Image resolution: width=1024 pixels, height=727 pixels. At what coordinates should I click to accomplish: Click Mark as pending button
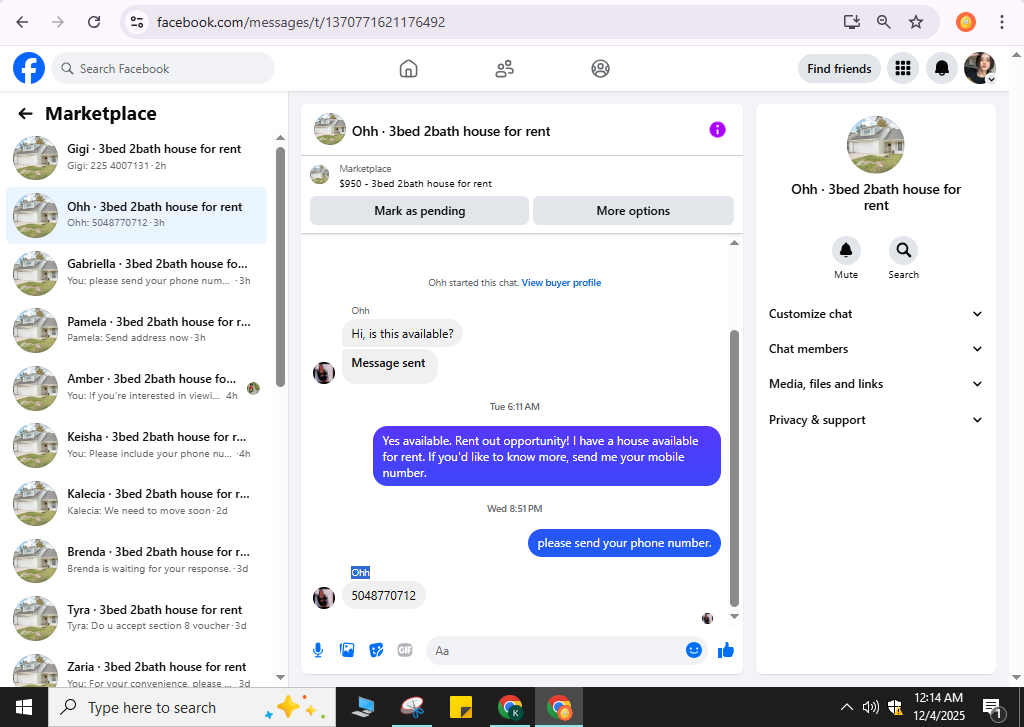coord(419,211)
